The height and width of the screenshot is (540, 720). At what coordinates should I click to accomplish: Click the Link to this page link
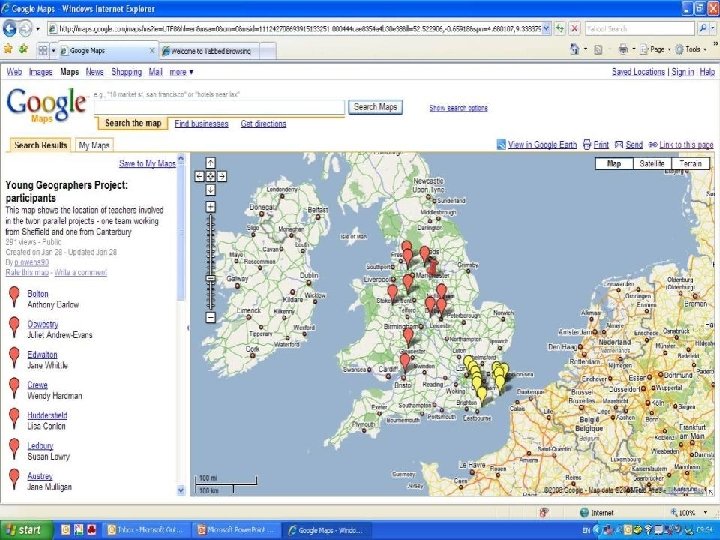[686, 145]
